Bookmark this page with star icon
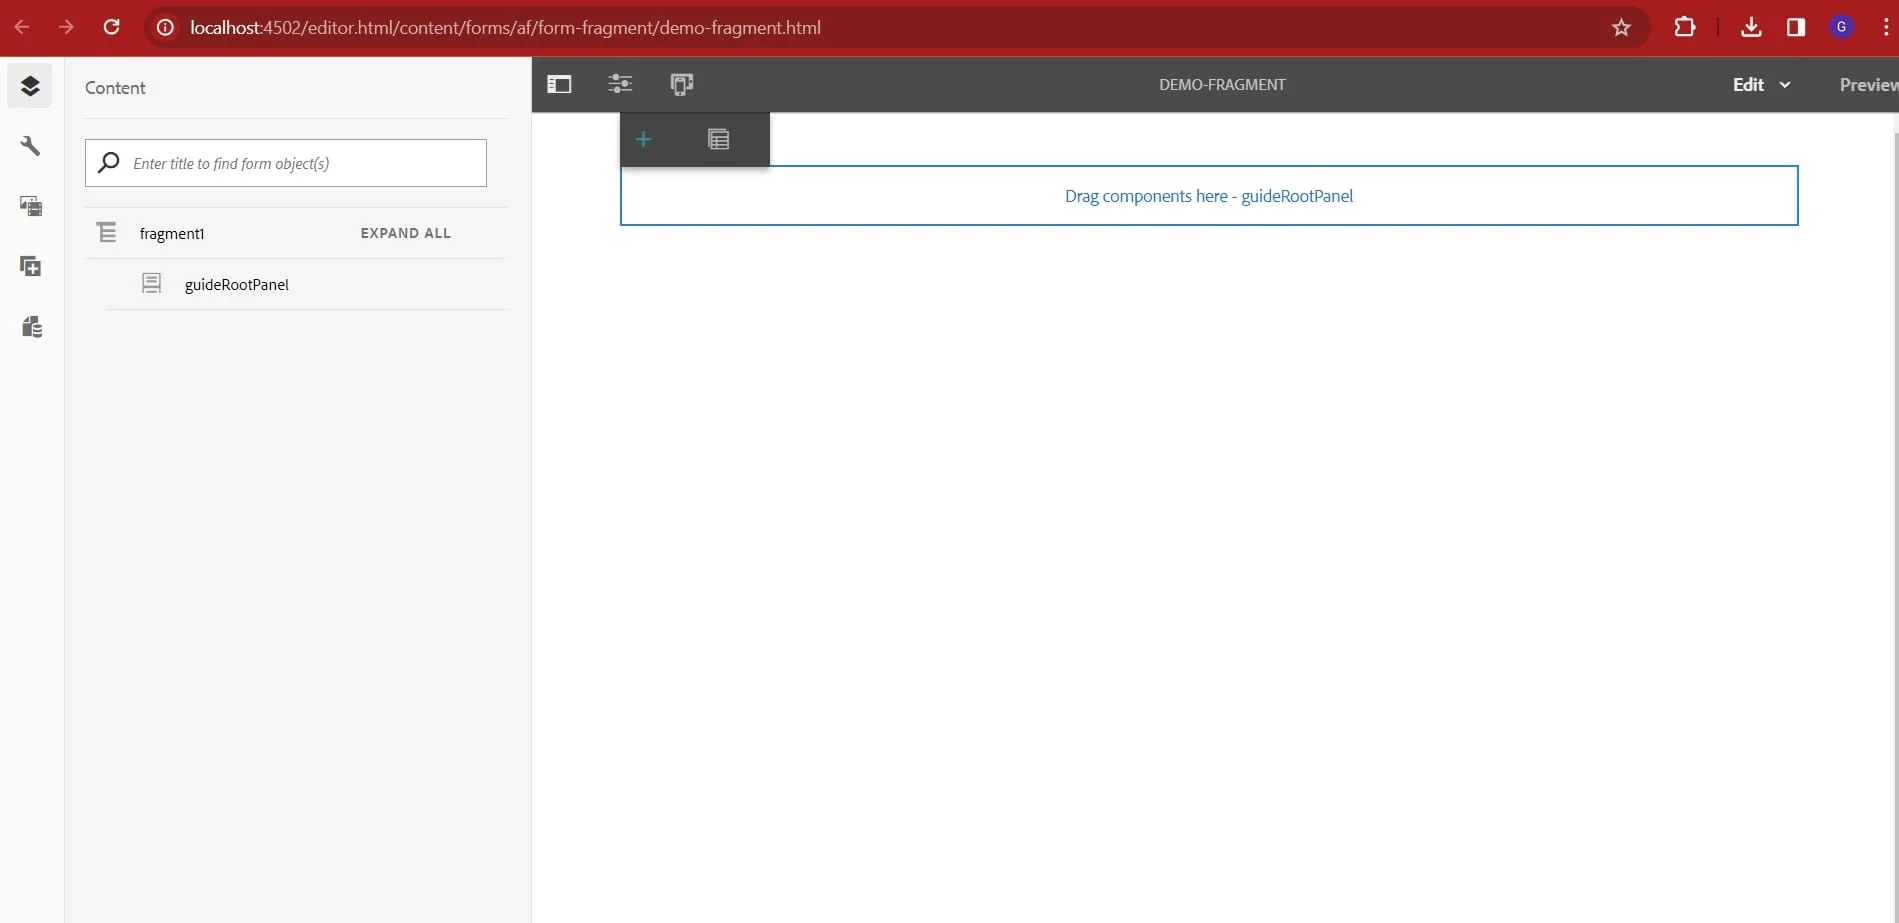1899x923 pixels. [x=1621, y=27]
